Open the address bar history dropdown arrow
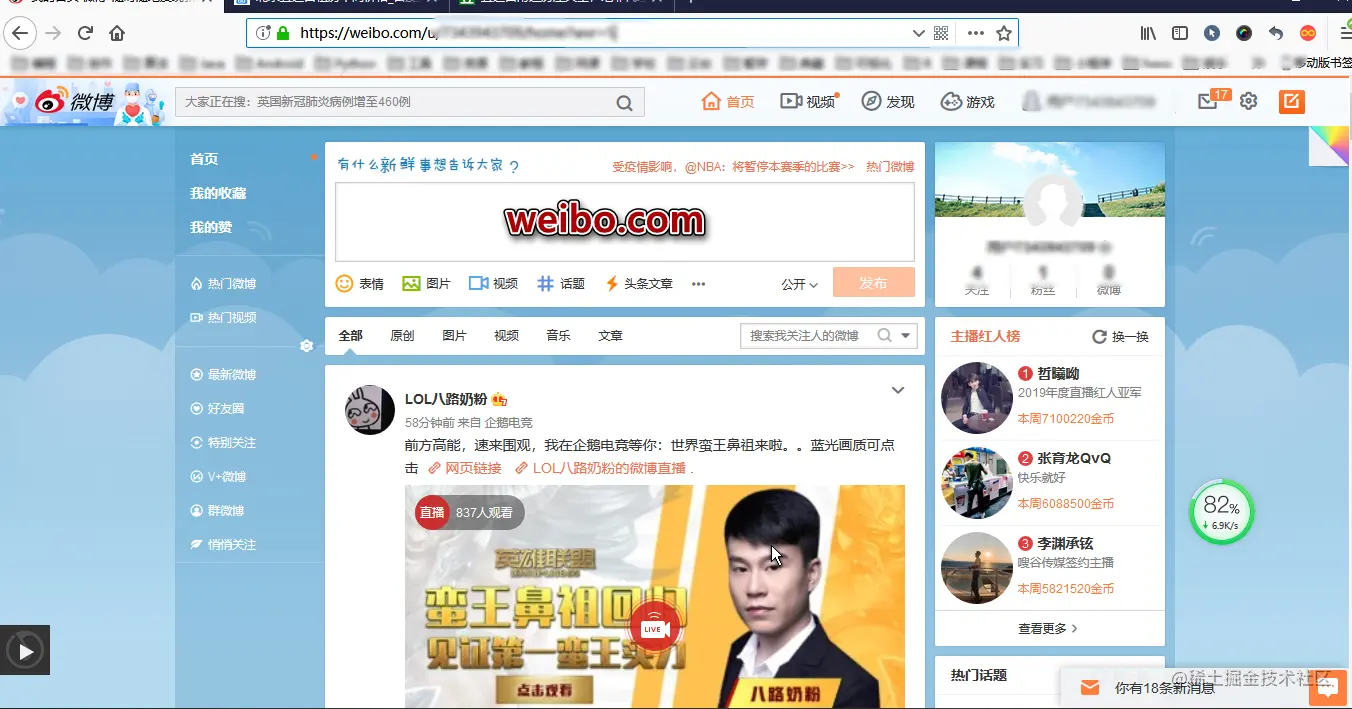This screenshot has width=1352, height=709. [x=918, y=33]
